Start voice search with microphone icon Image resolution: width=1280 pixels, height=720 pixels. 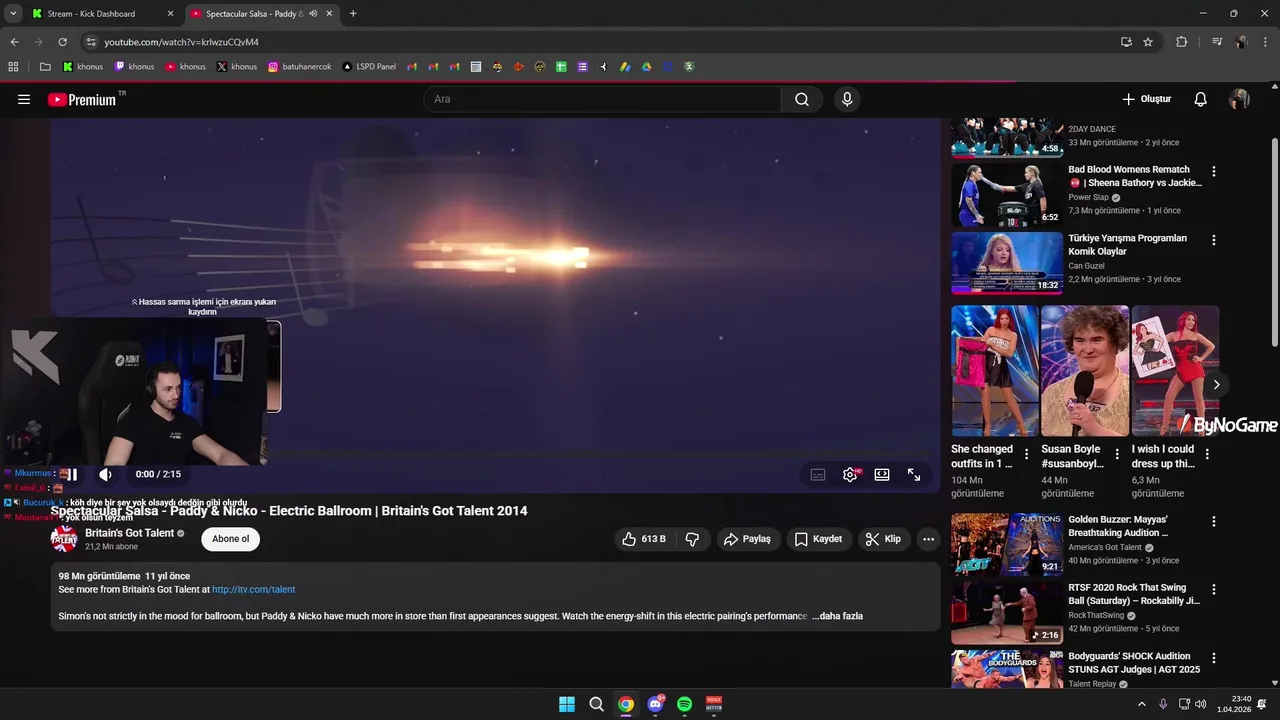click(x=847, y=99)
